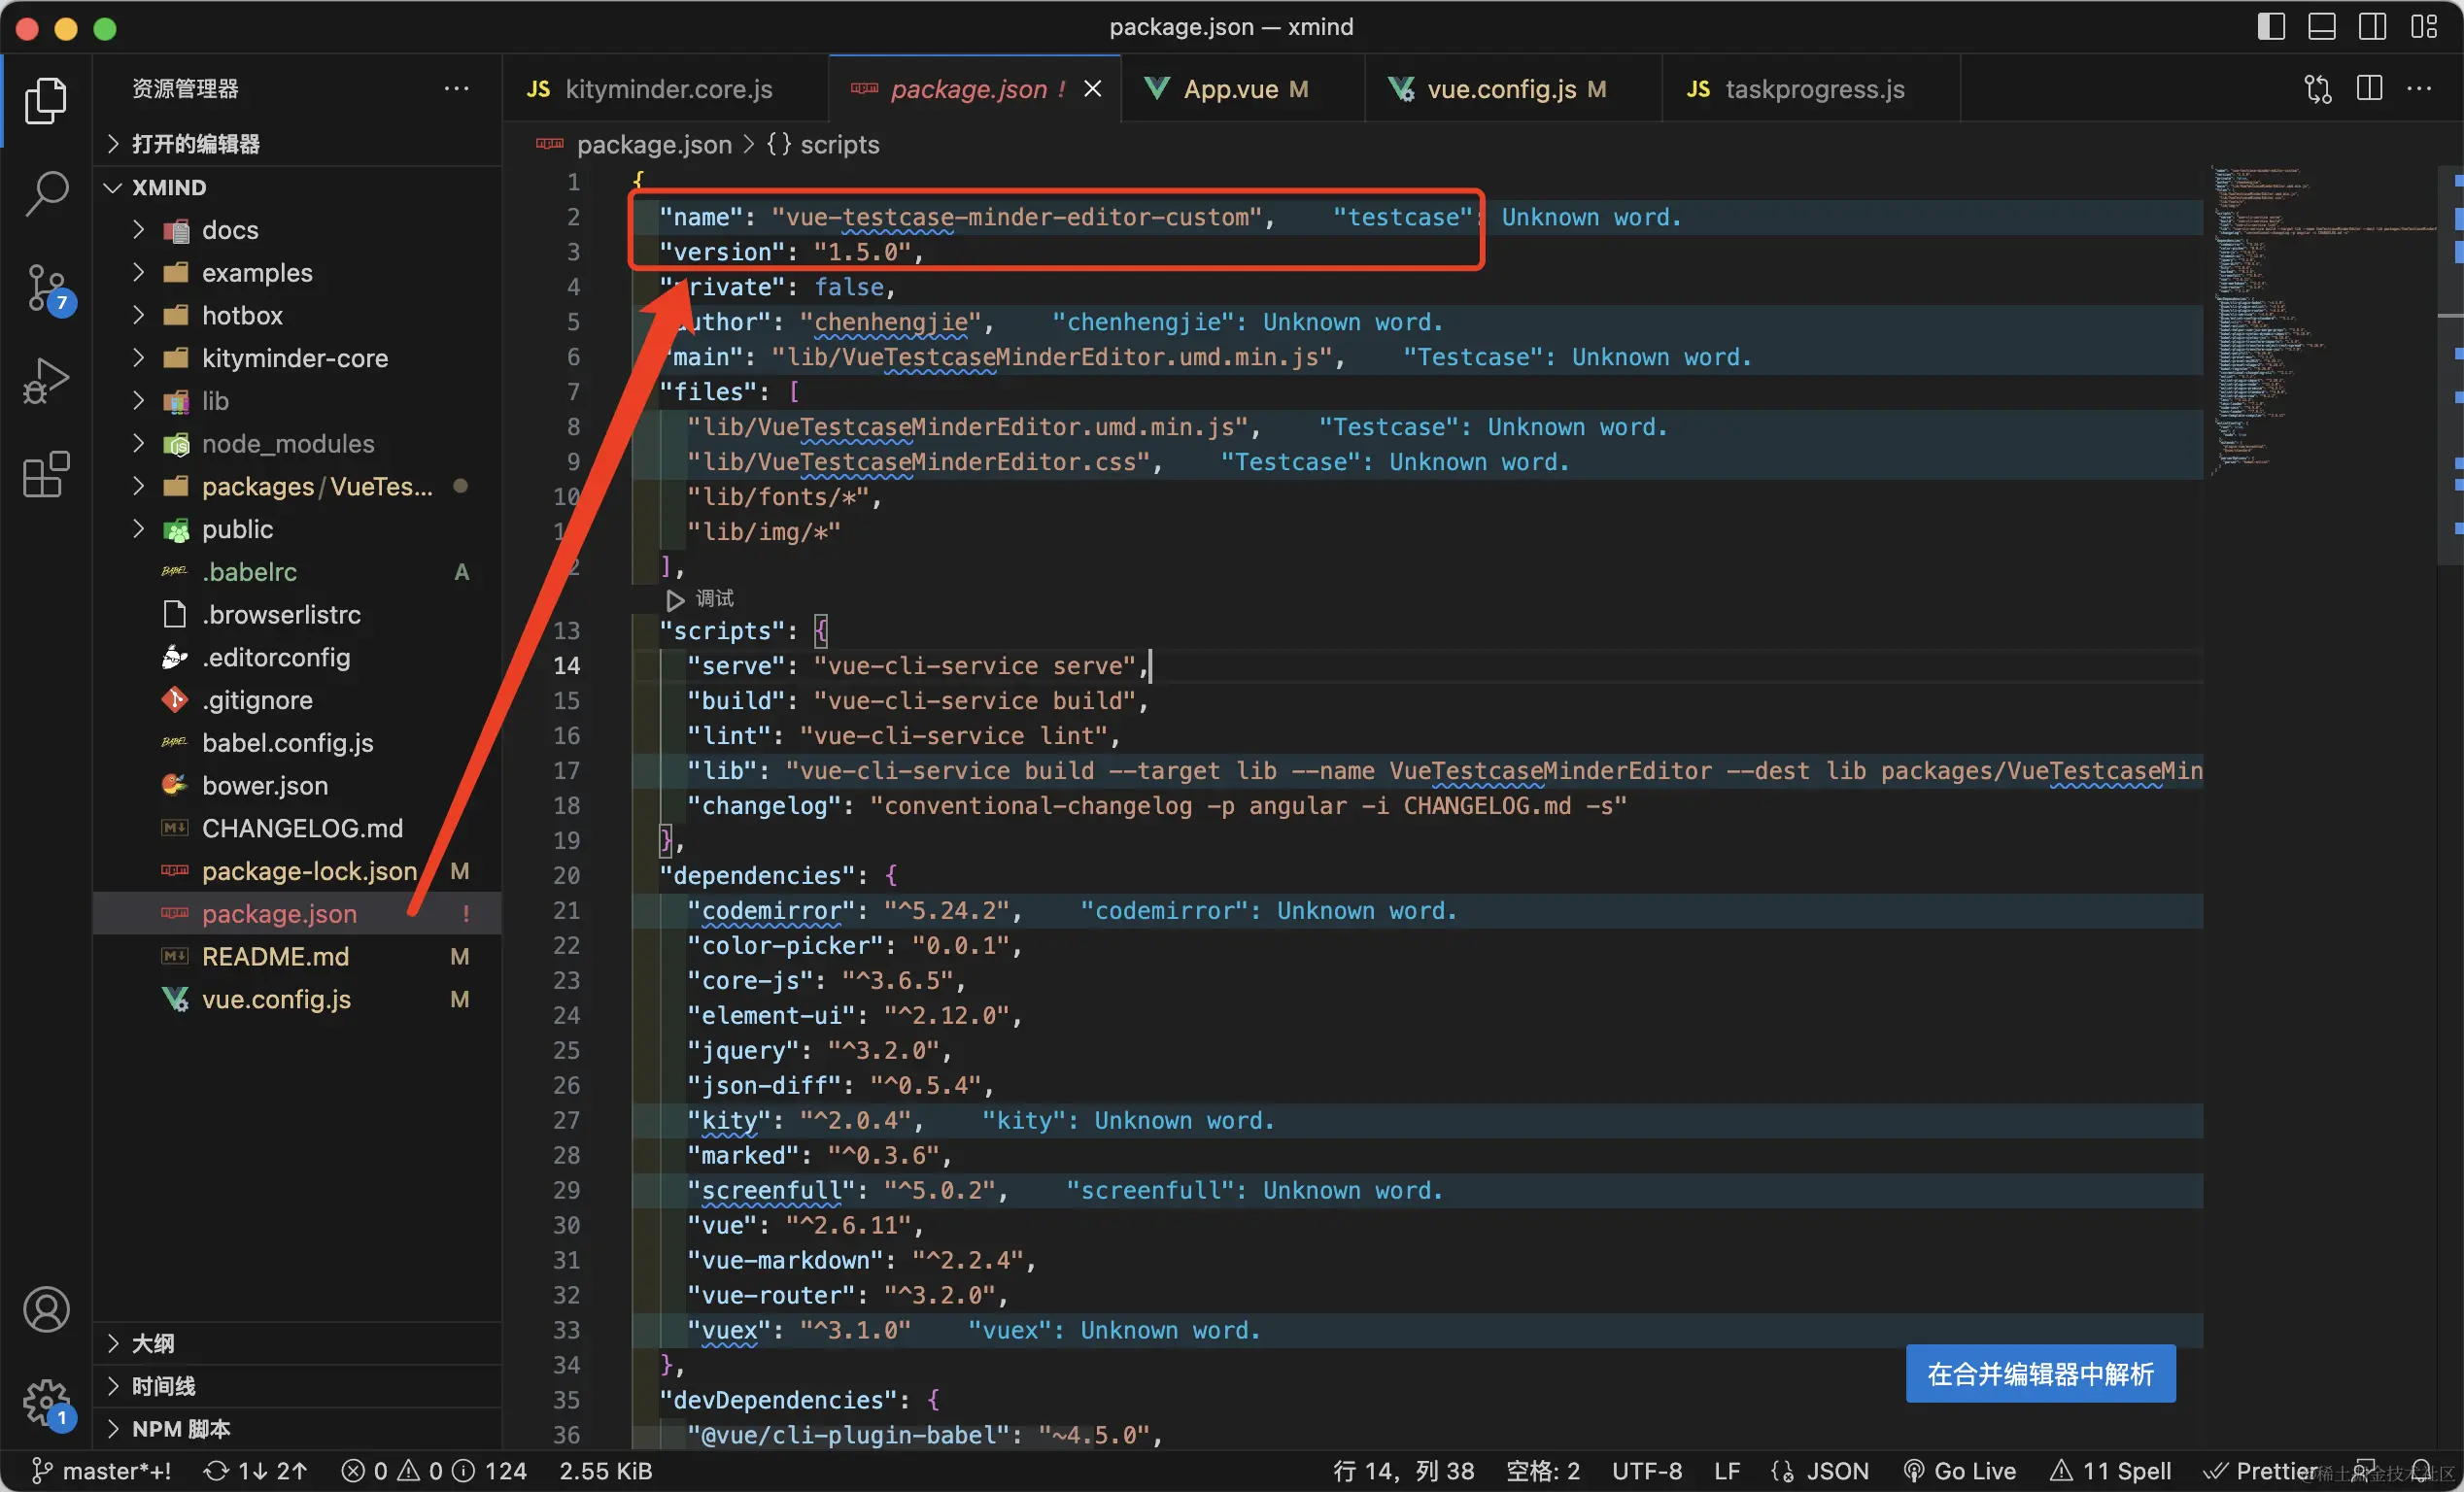This screenshot has width=2464, height=1492.
Task: Expand the NPM 脚本 section
Action: click(181, 1428)
